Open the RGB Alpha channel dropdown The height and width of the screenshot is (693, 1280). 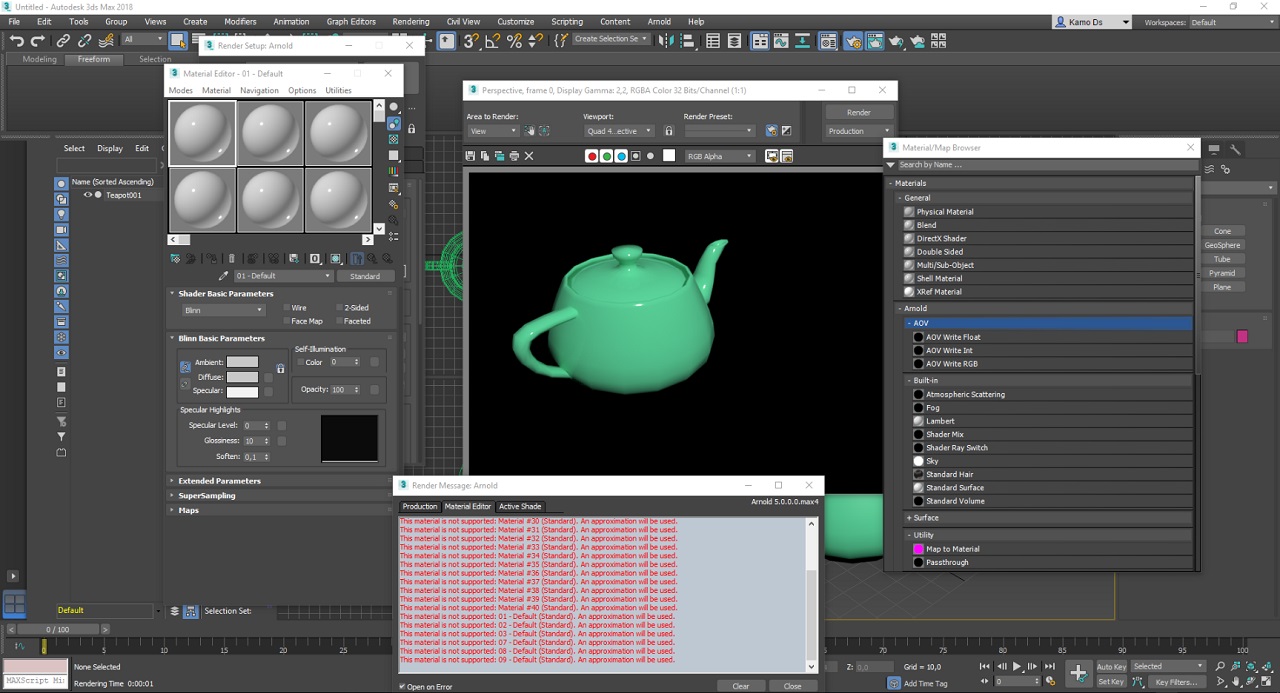[720, 156]
